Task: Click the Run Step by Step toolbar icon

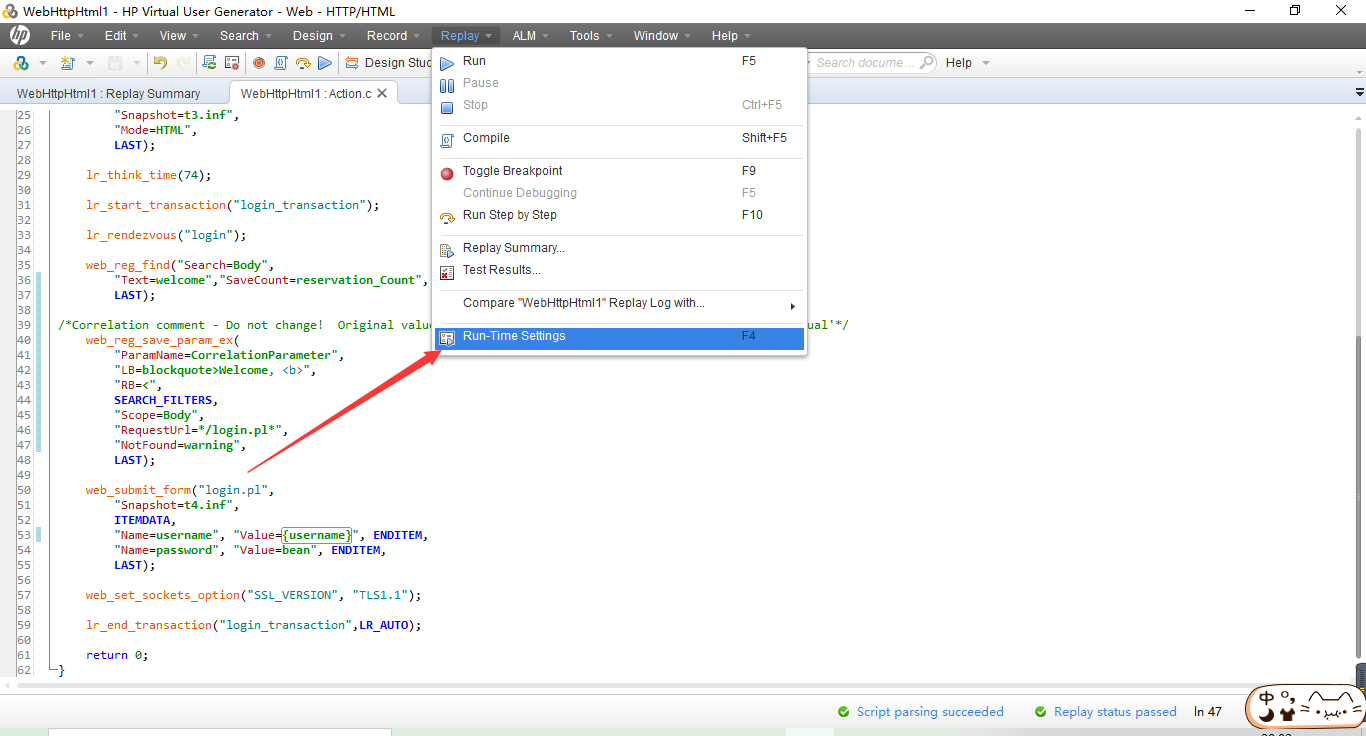Action: pos(303,63)
